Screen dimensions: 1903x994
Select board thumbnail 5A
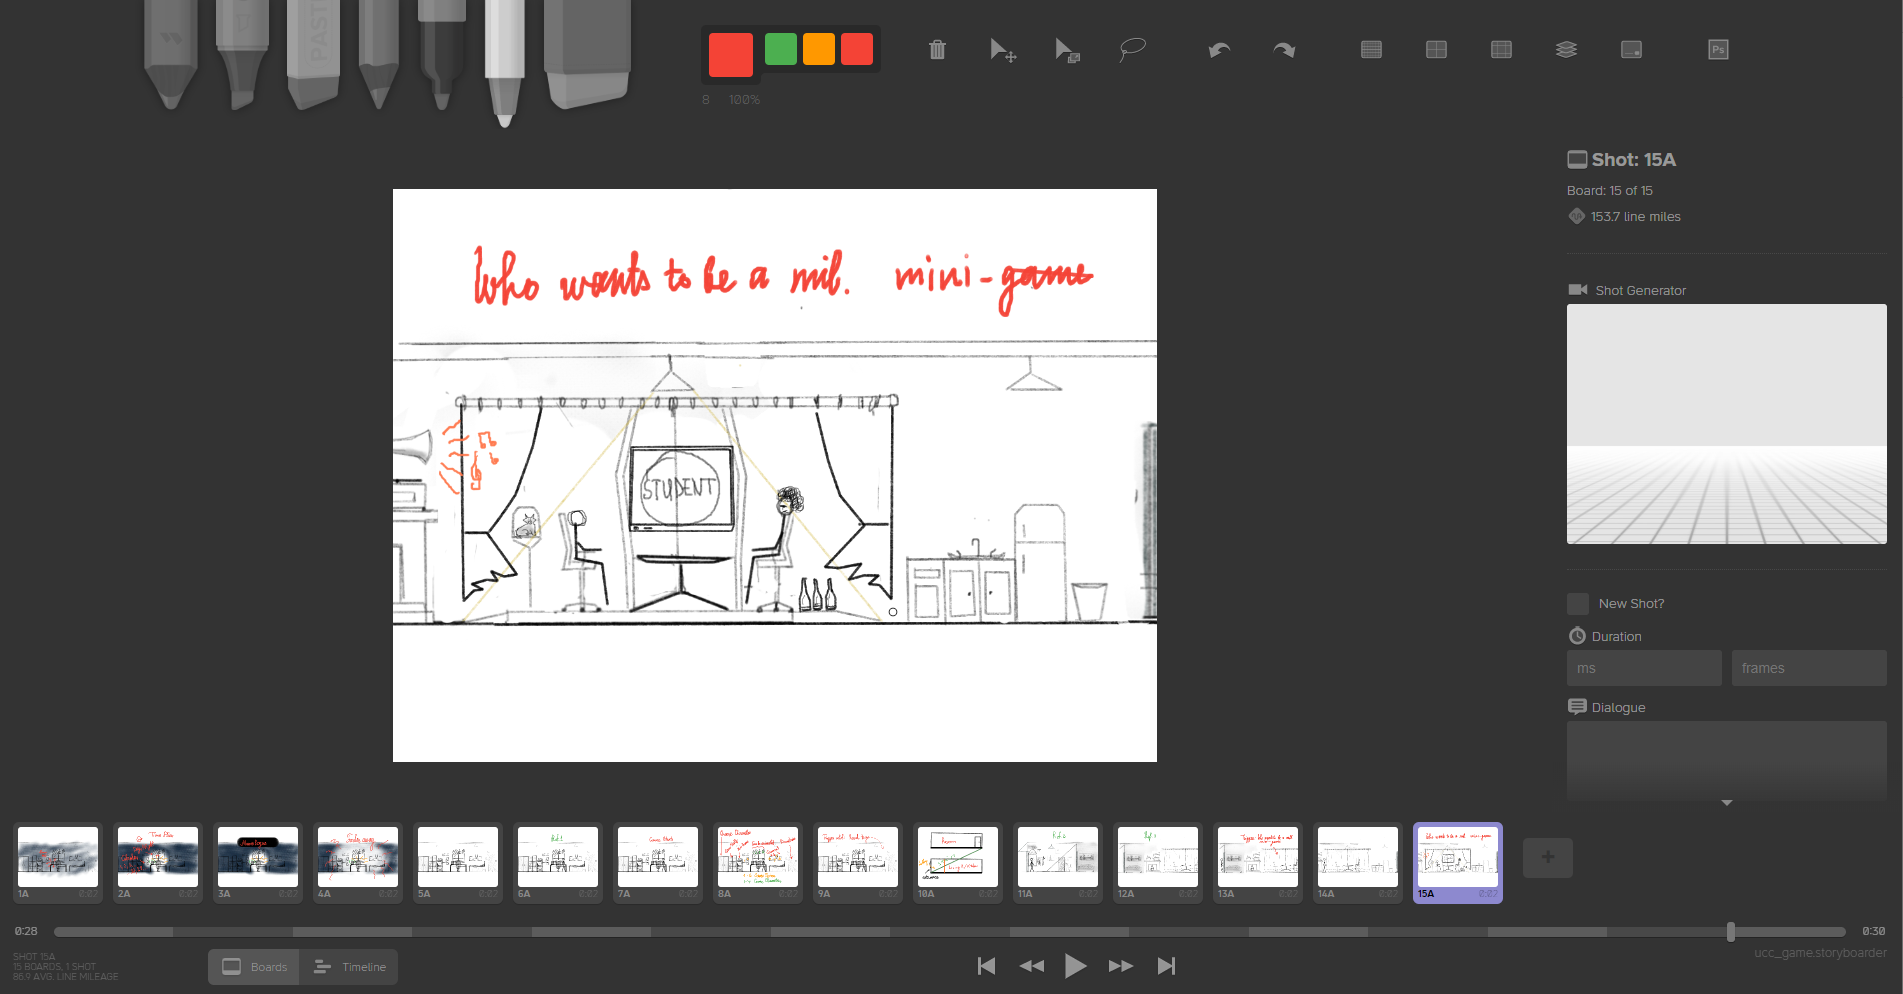(x=458, y=863)
